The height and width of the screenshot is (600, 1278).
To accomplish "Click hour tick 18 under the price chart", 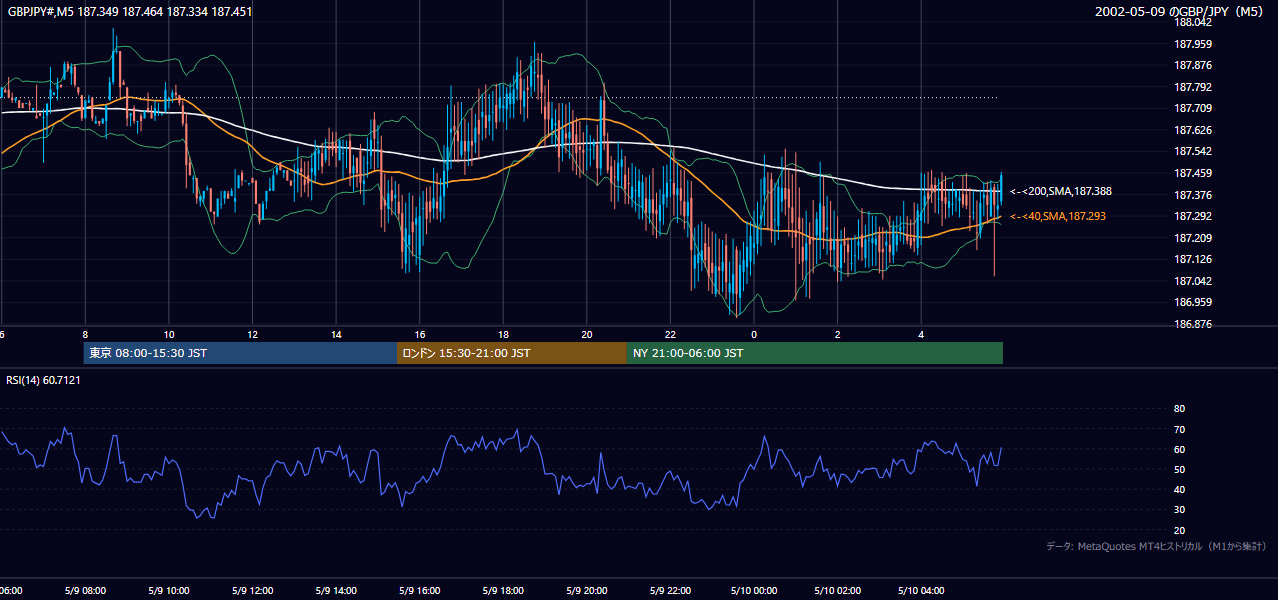I will [x=503, y=335].
